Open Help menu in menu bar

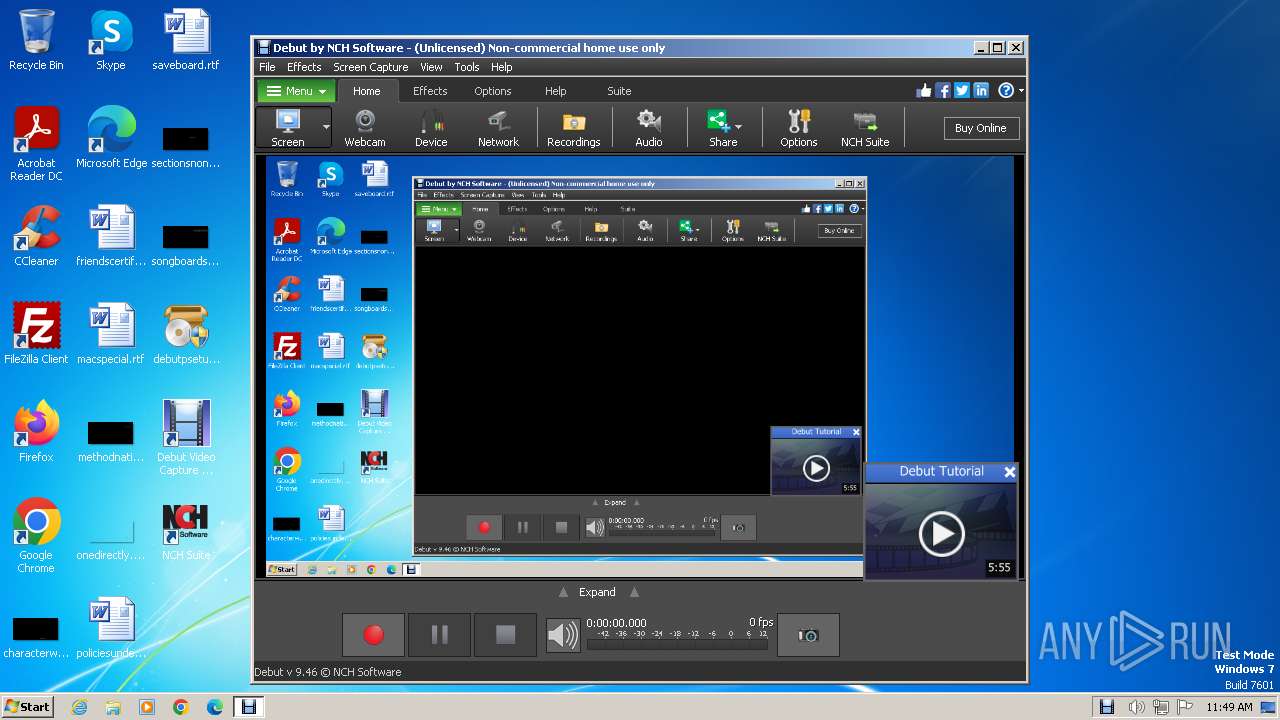click(x=502, y=67)
